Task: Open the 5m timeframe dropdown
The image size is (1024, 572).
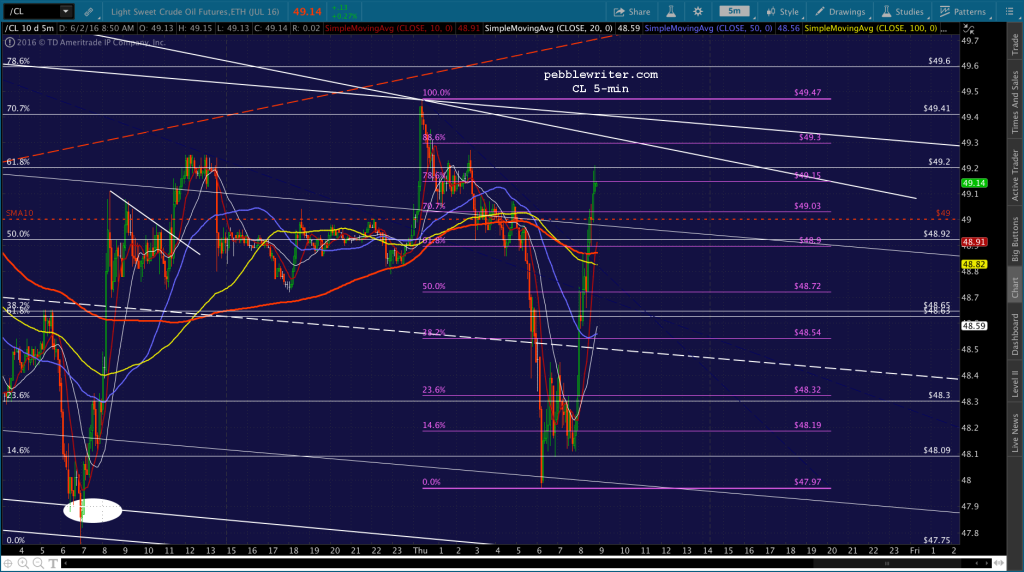Action: click(737, 11)
